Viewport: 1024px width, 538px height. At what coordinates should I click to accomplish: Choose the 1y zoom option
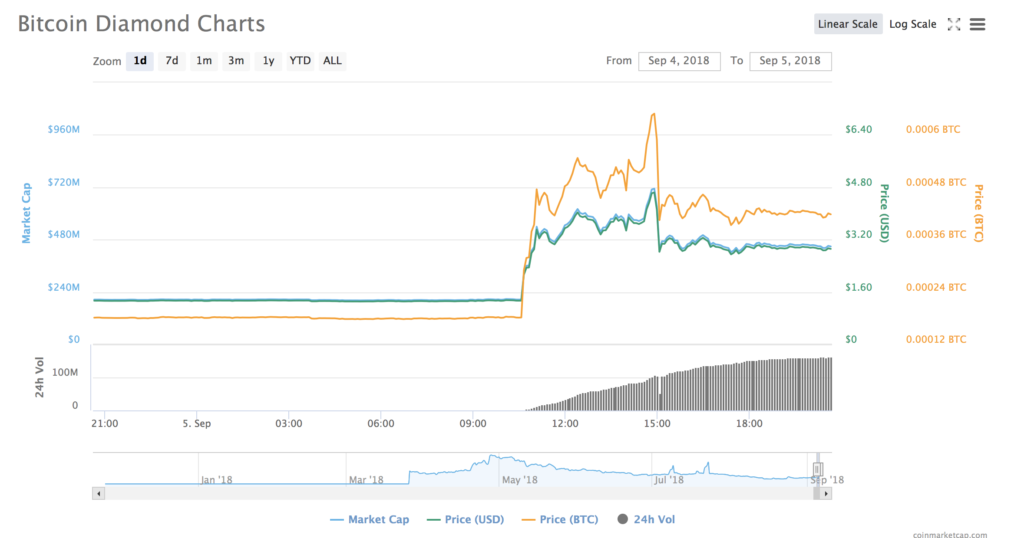268,61
